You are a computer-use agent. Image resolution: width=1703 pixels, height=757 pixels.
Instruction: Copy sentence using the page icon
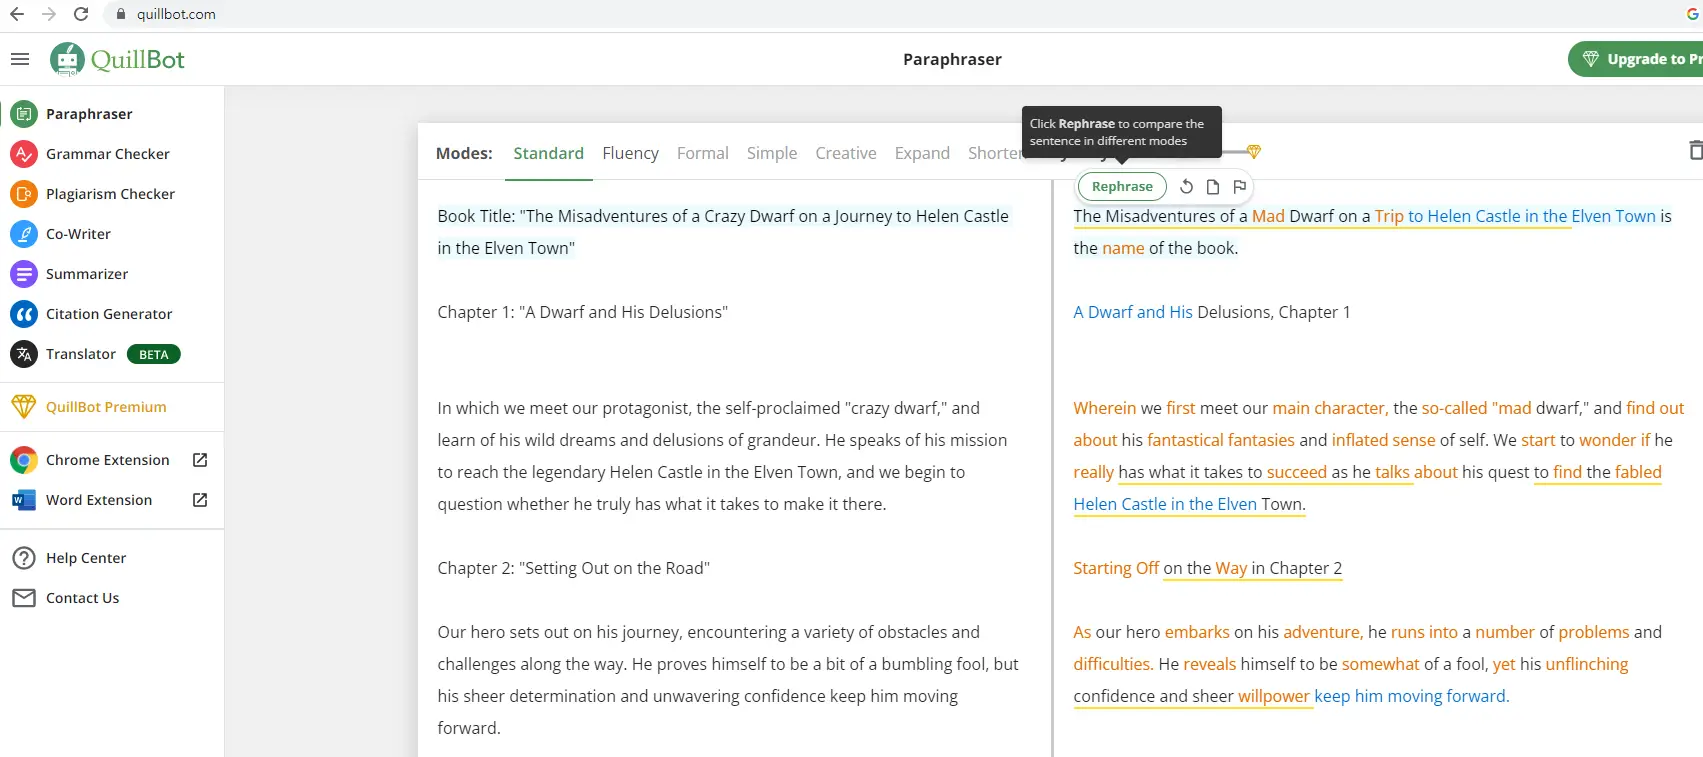coord(1213,187)
